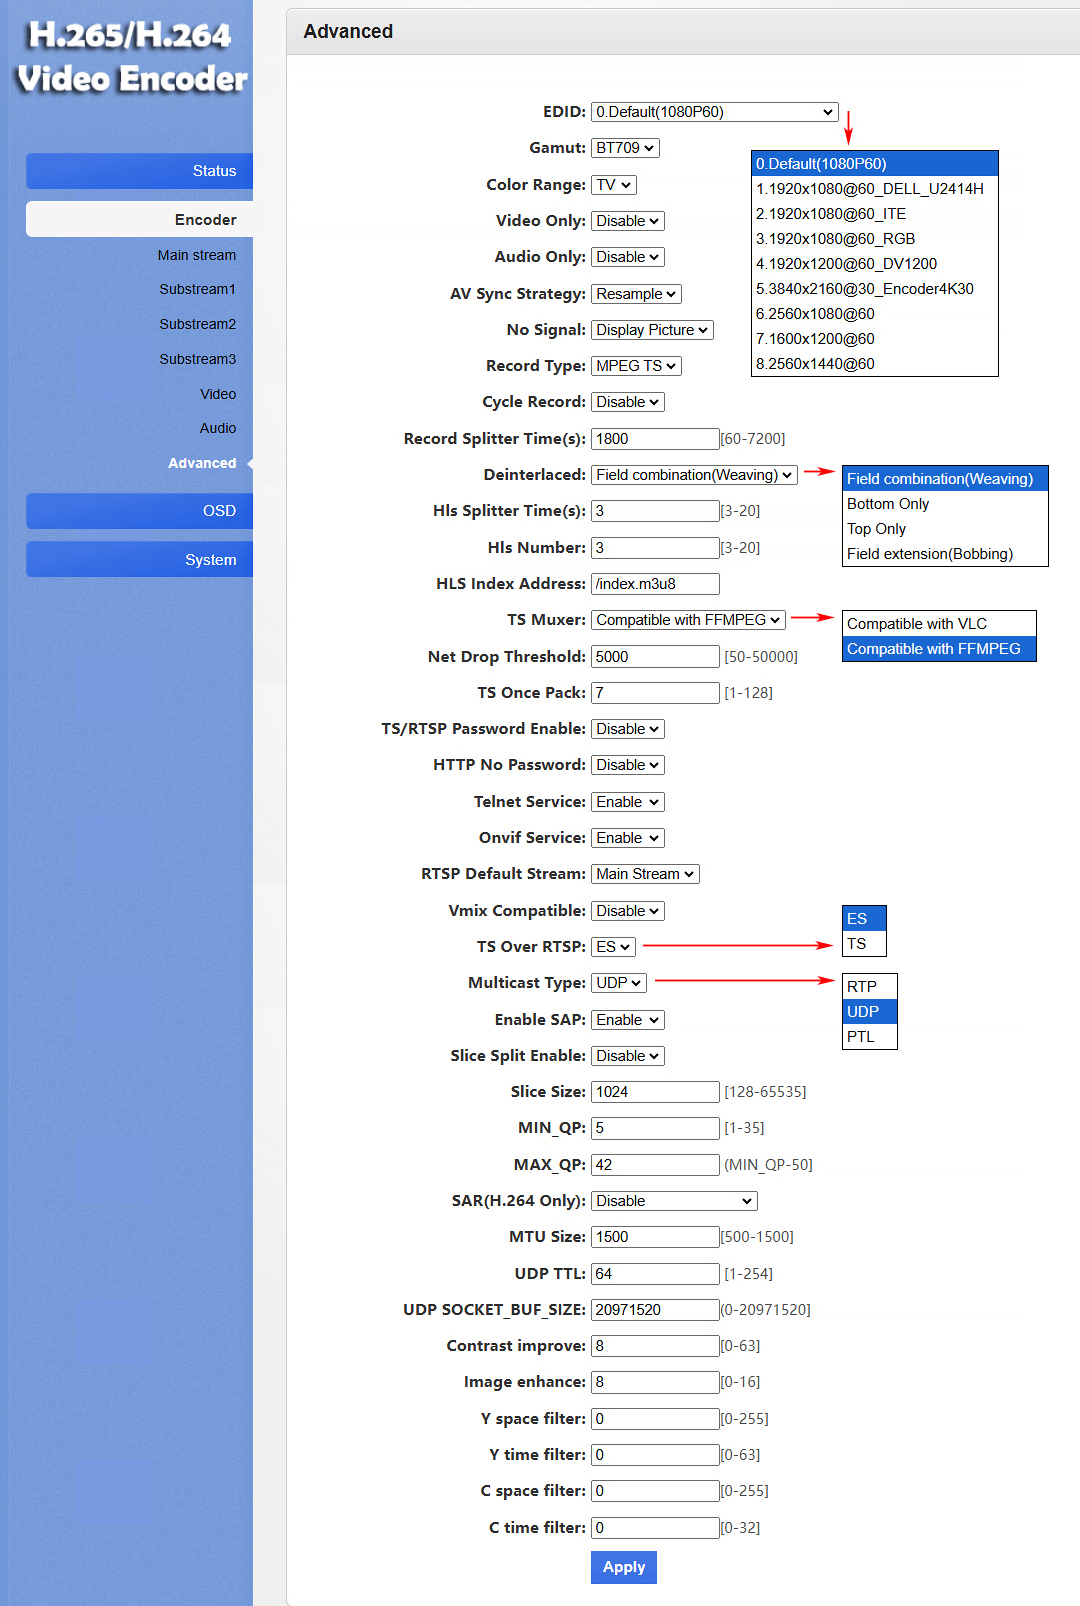The image size is (1080, 1606).
Task: Open the Deinterlaced dropdown
Action: [694, 475]
